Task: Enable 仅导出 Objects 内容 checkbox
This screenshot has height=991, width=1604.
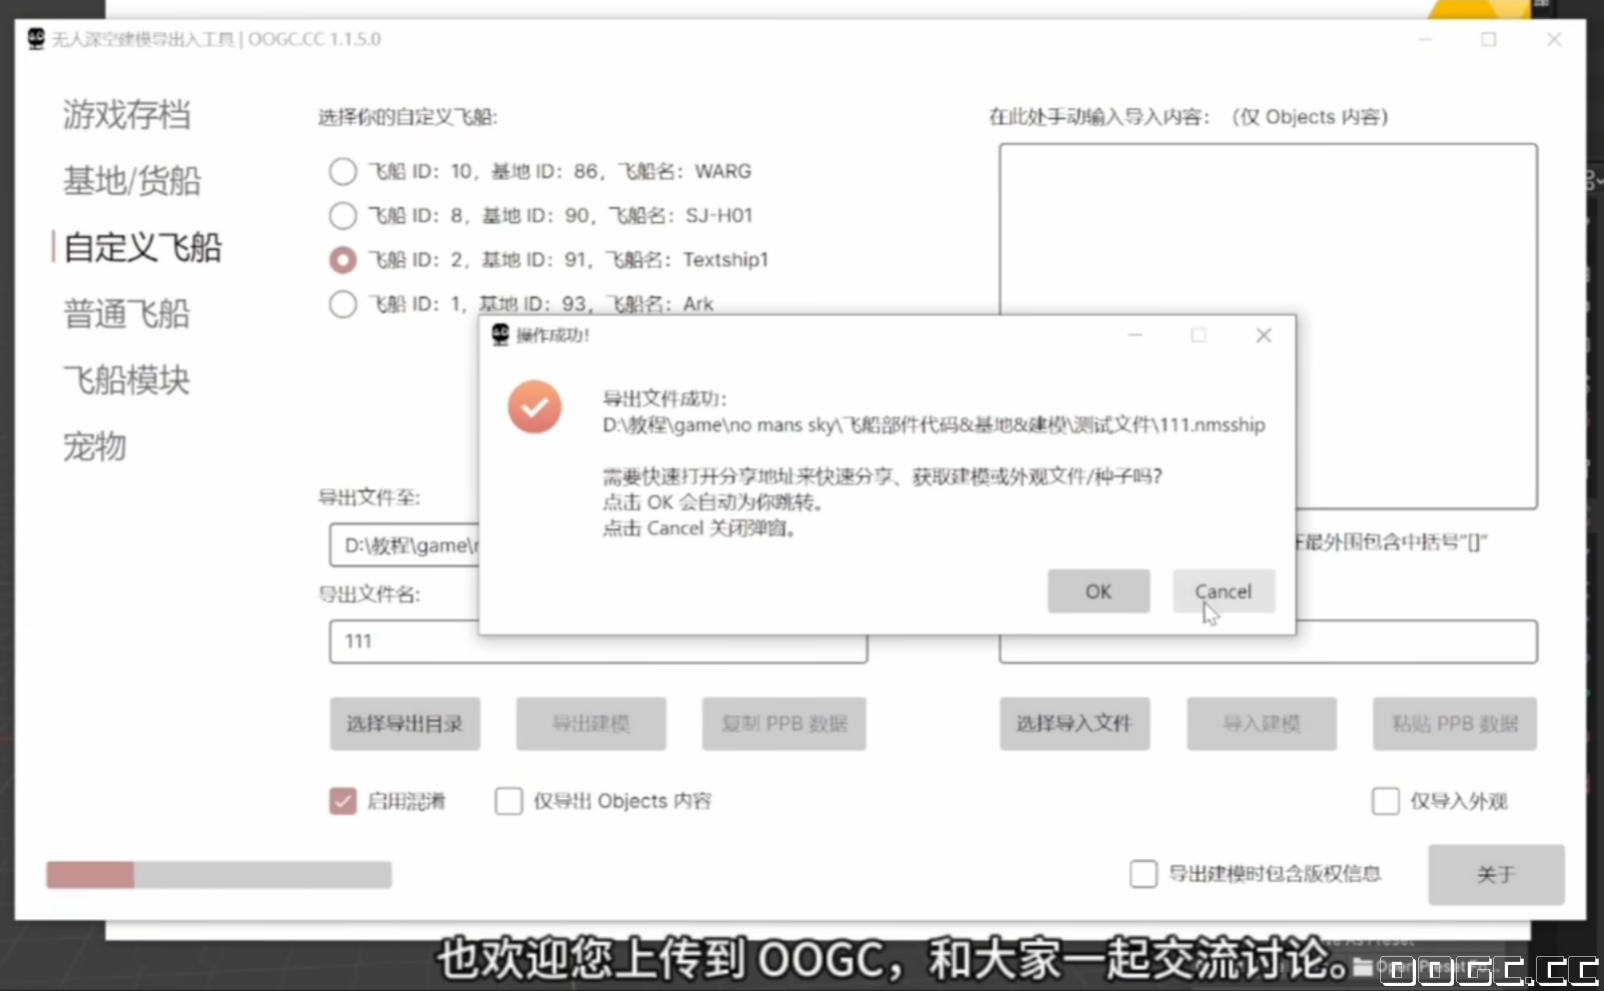Action: (x=509, y=801)
